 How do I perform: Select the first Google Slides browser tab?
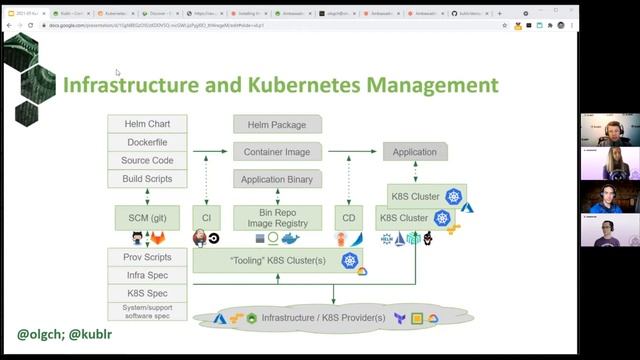(x=27, y=13)
